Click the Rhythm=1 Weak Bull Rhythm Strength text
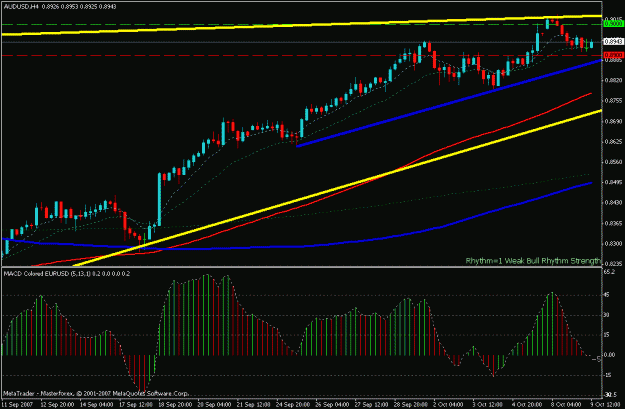 click(533, 261)
